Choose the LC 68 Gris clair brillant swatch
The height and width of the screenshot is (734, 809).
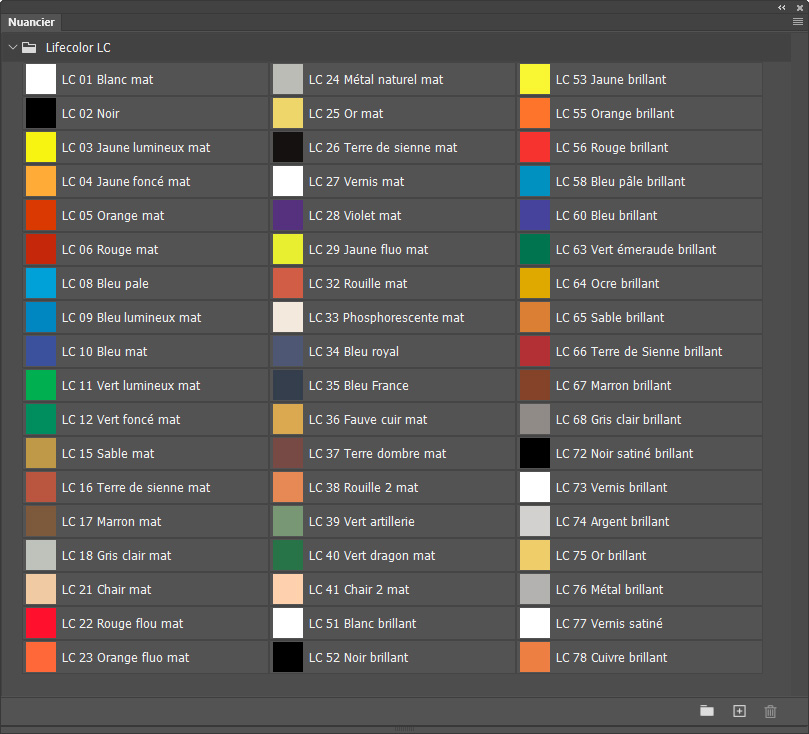tap(535, 420)
